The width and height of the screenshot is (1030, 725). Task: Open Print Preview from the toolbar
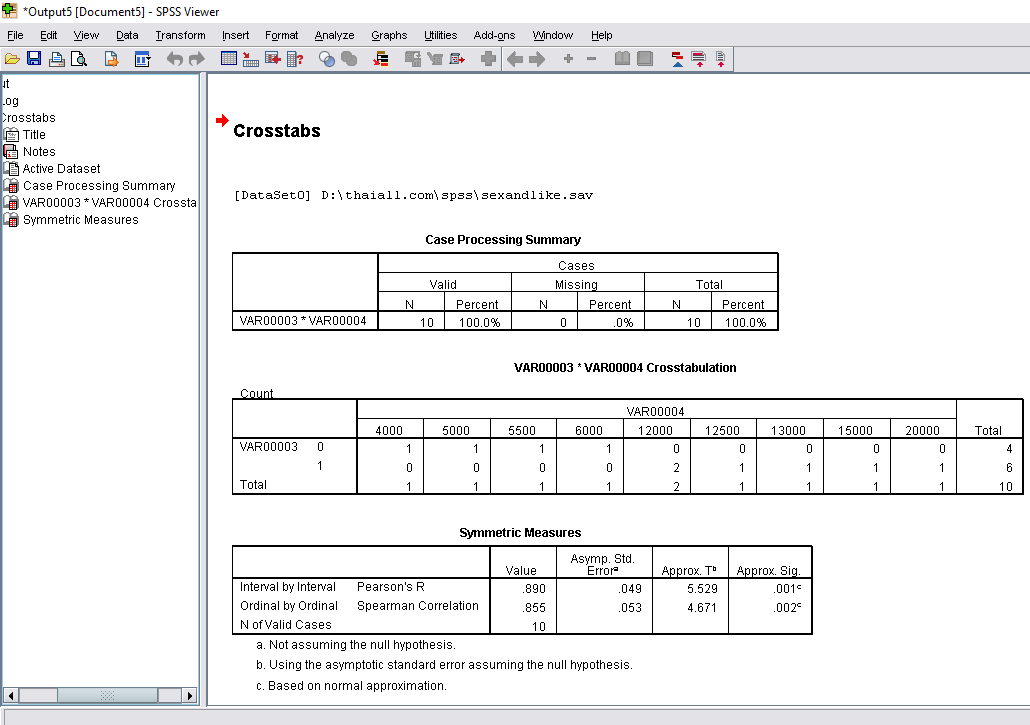(78, 59)
